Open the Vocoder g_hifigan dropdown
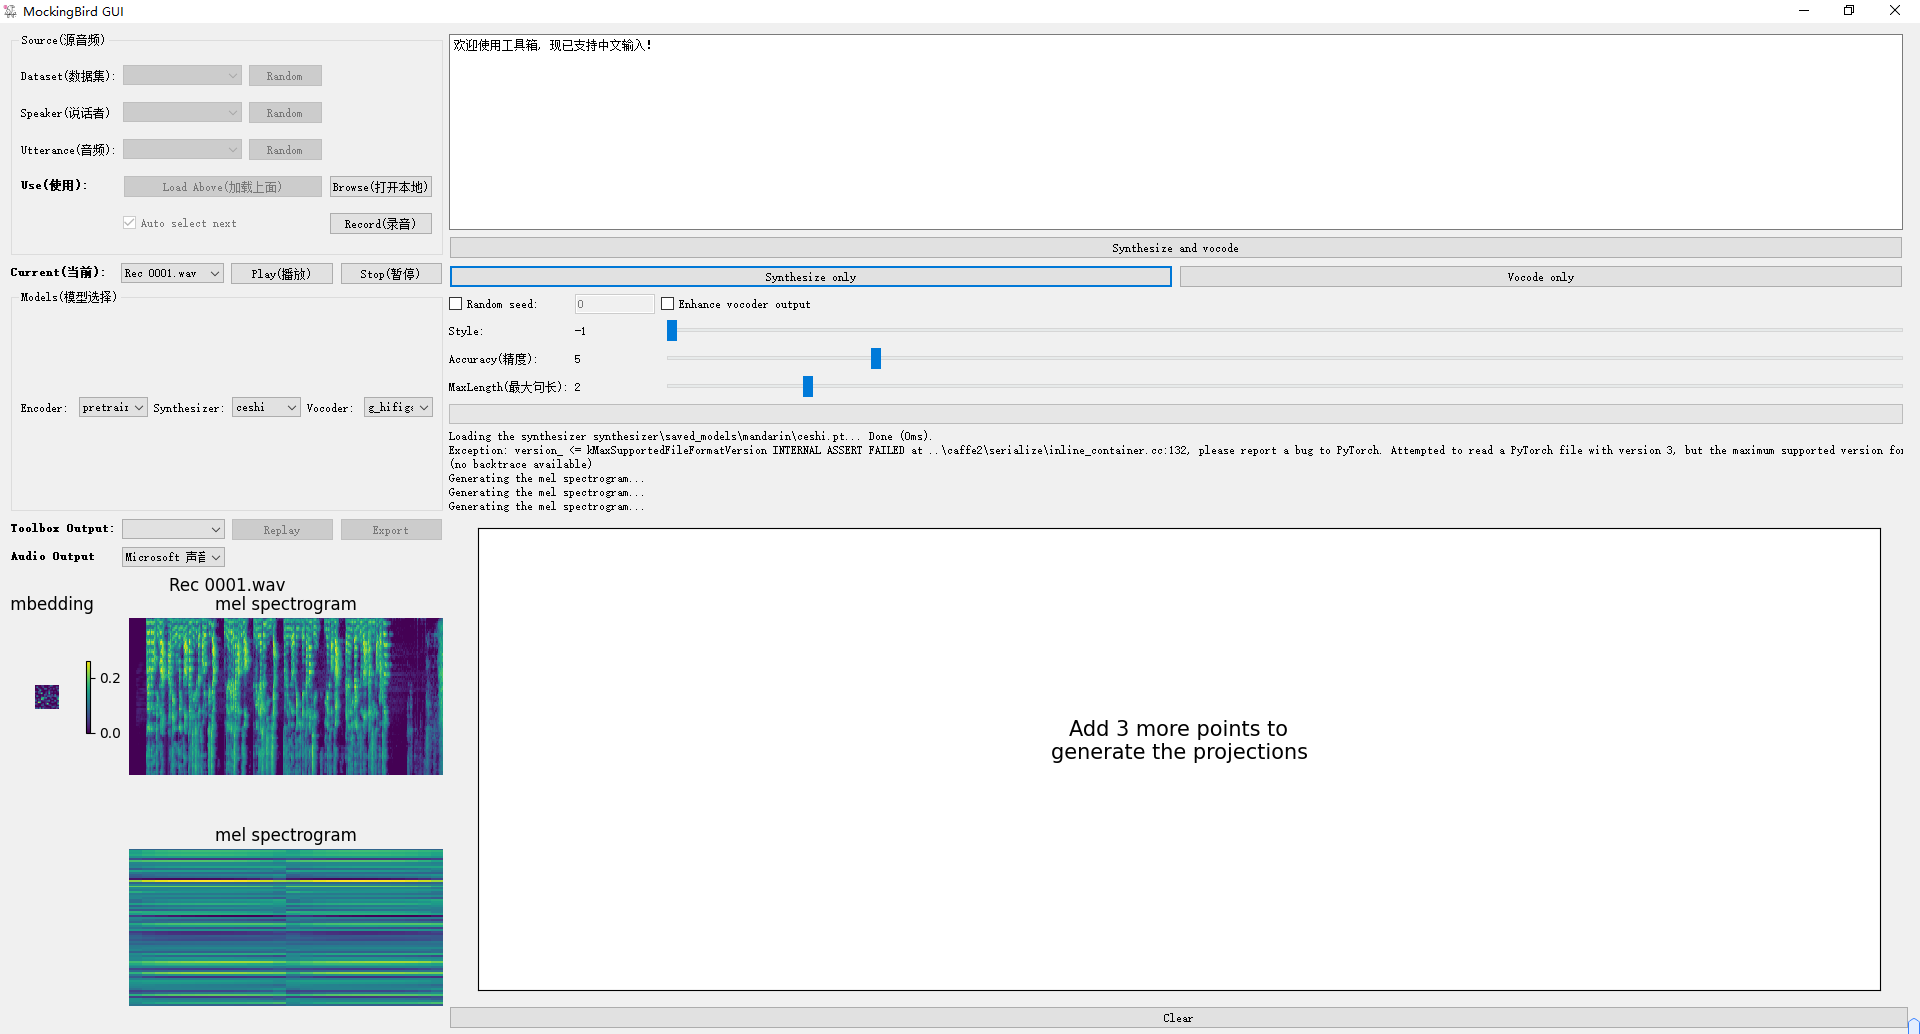This screenshot has width=1920, height=1034. (x=398, y=407)
